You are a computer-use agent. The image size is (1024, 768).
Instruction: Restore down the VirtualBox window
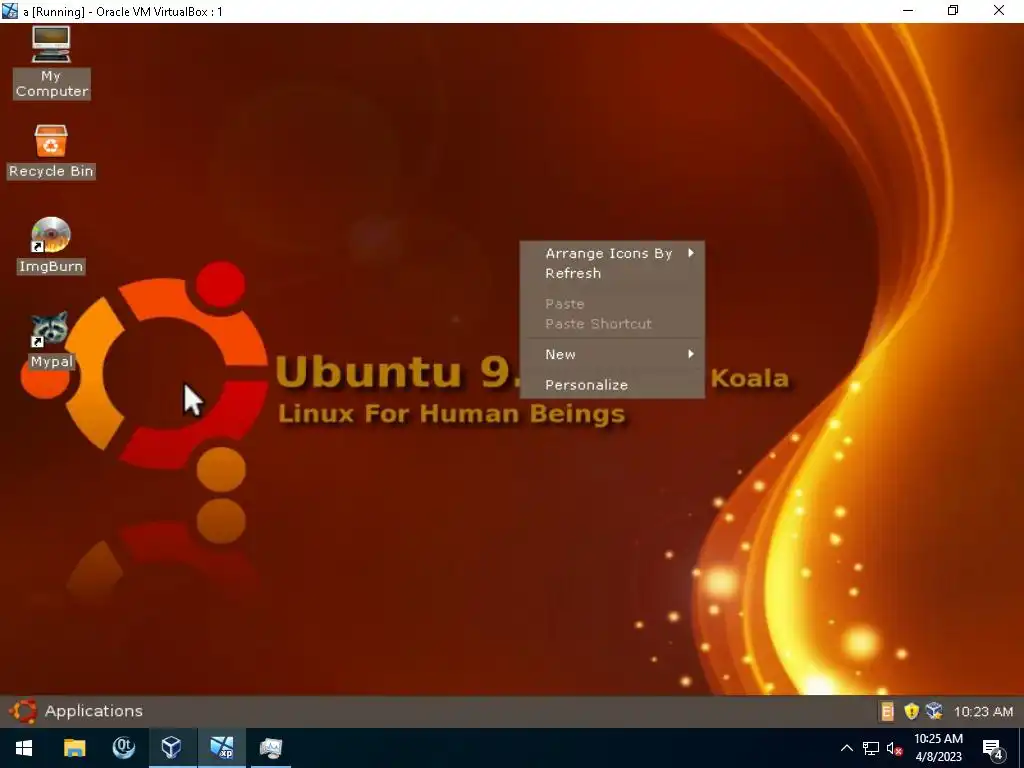[953, 10]
